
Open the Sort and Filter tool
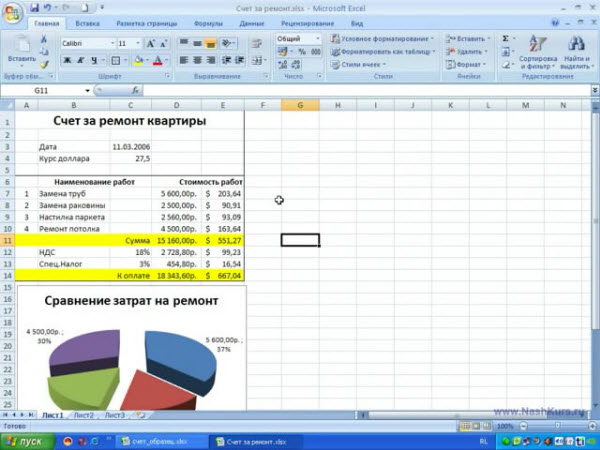point(538,52)
